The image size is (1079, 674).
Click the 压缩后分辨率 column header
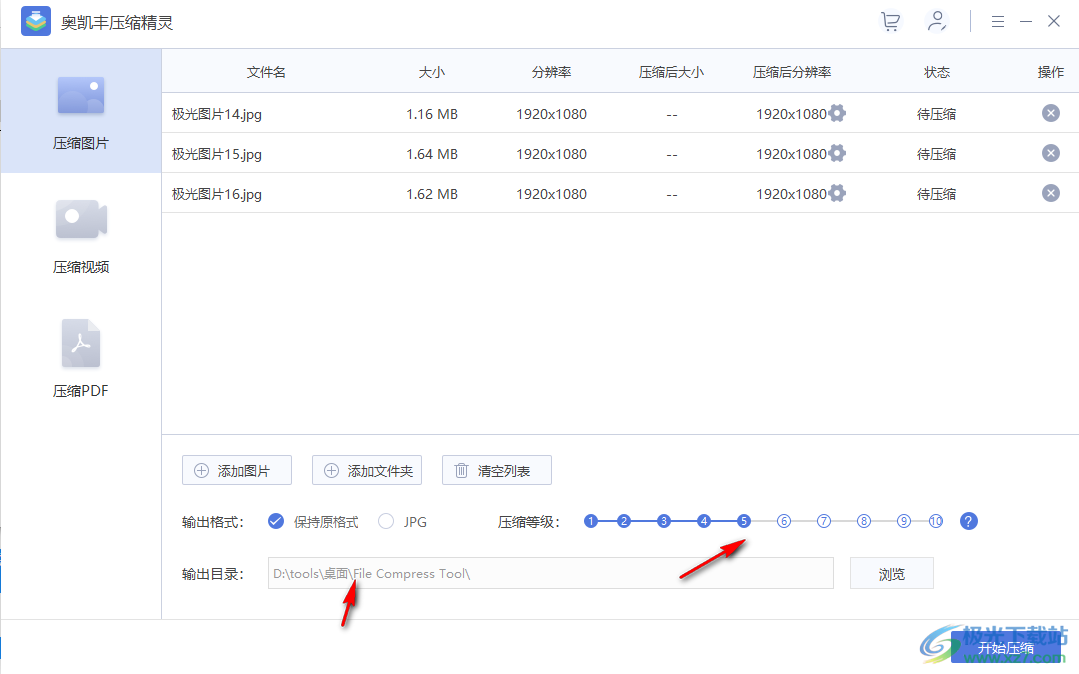pos(792,72)
